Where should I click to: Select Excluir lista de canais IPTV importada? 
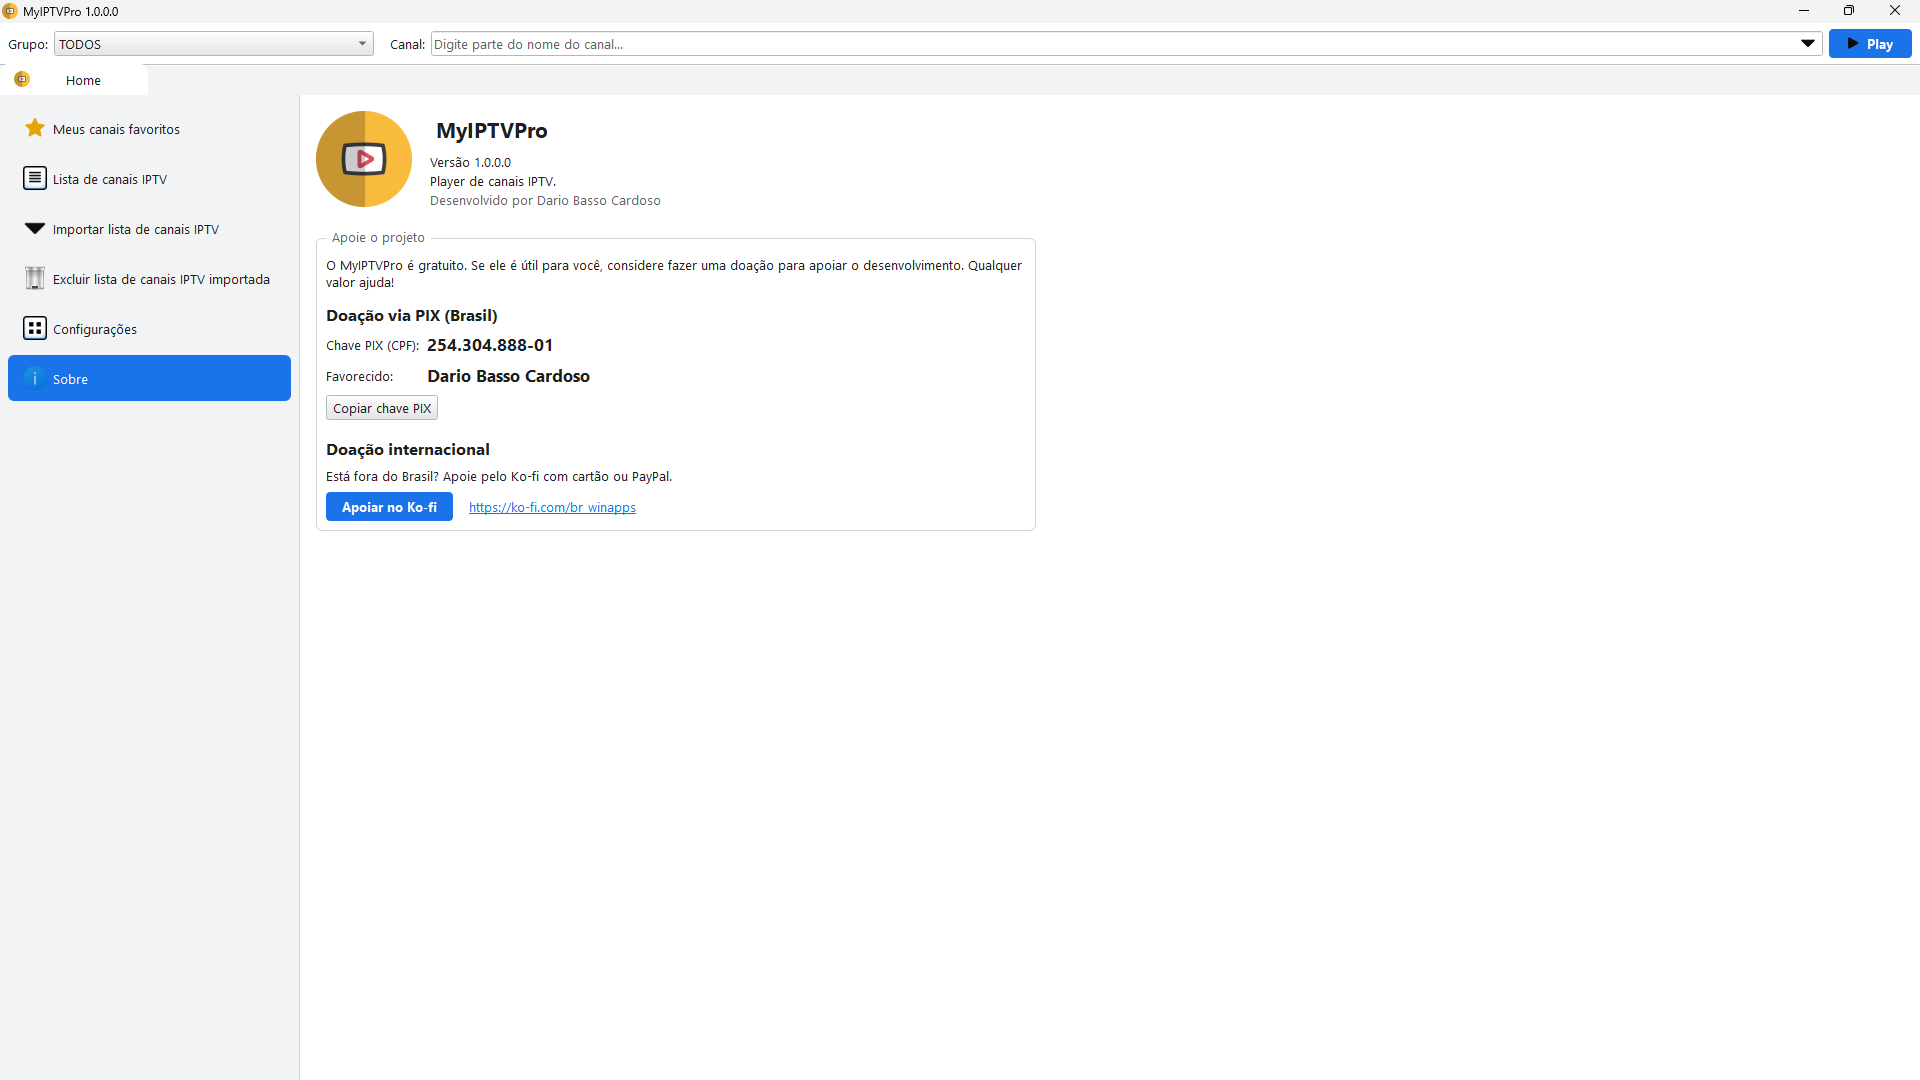[x=149, y=278]
